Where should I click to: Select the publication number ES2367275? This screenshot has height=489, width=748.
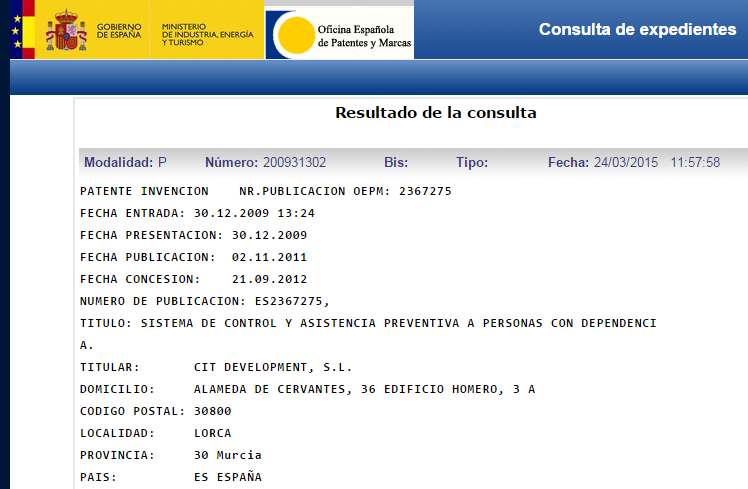[x=289, y=301]
